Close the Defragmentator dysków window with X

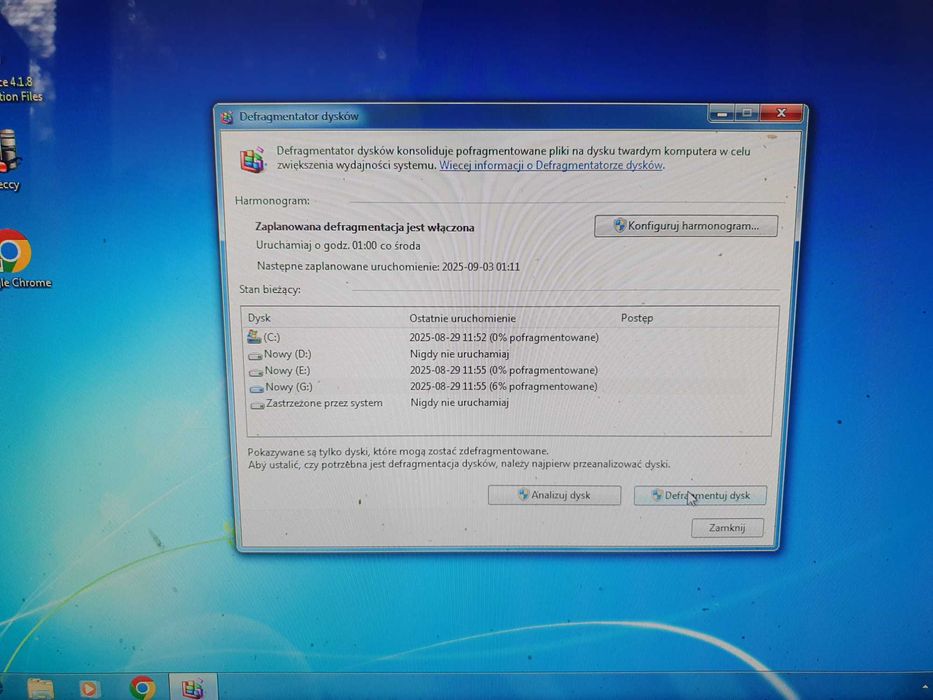[781, 112]
